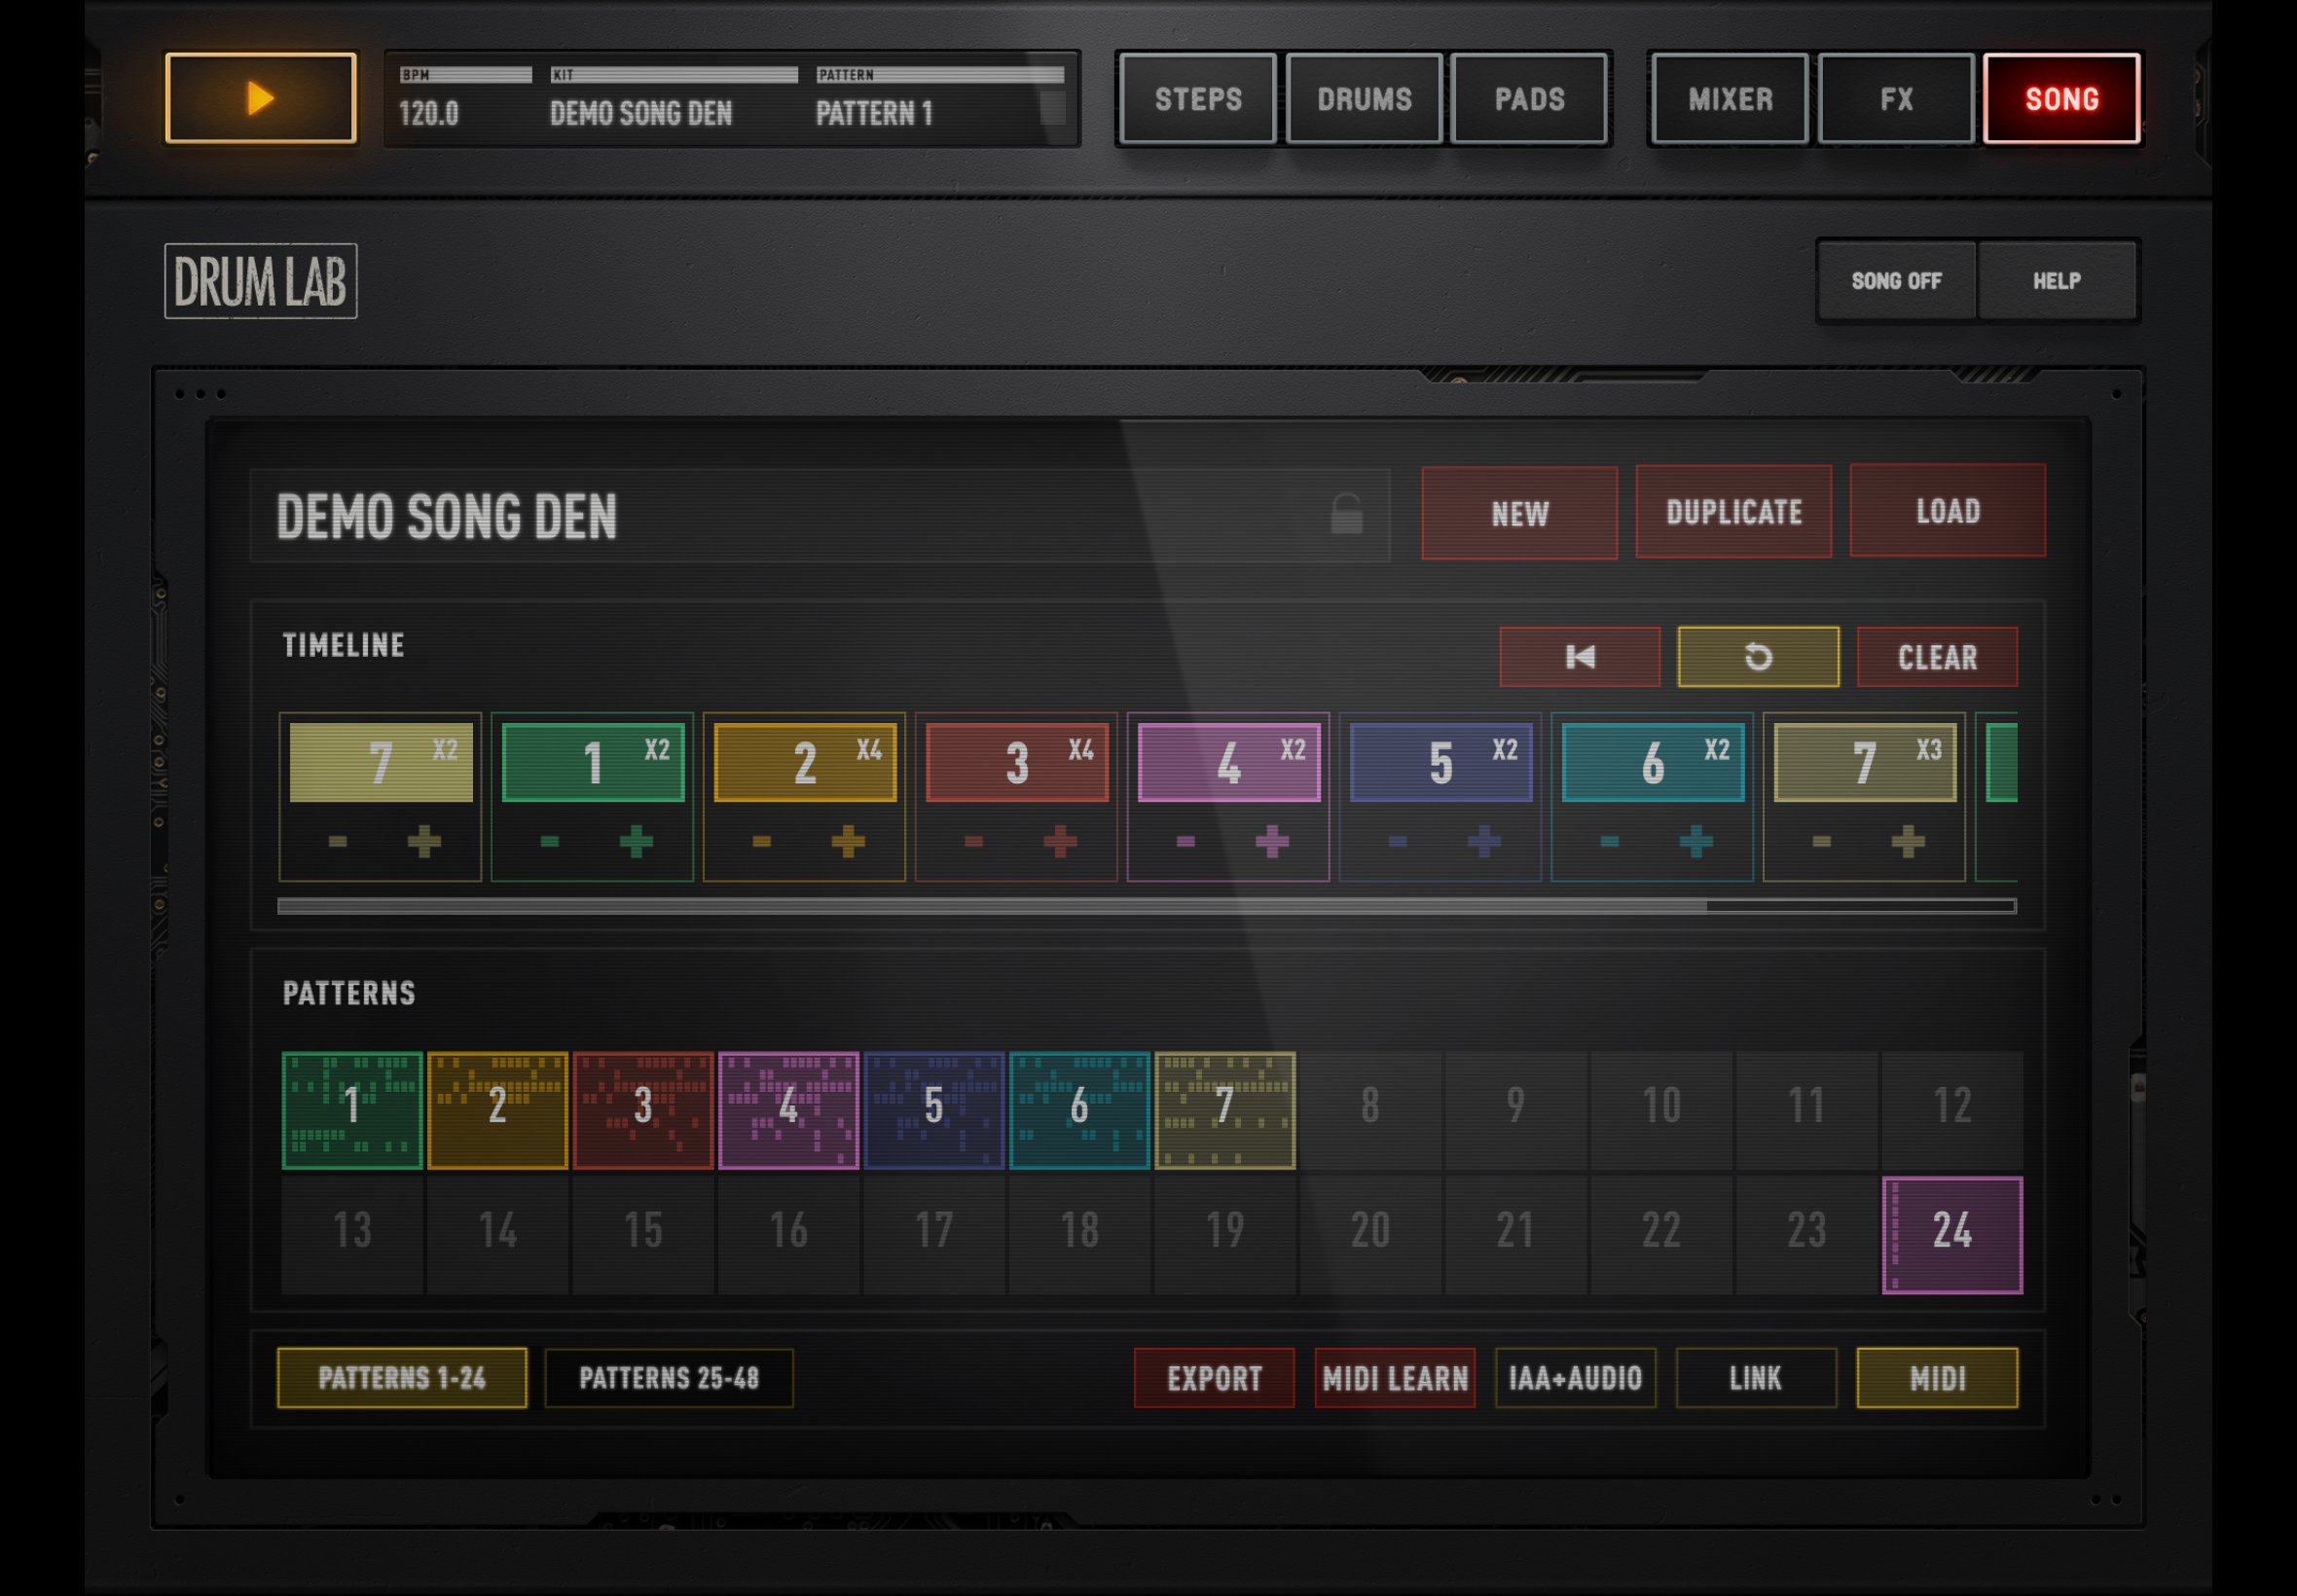Screen dimensions: 2297x1596
Task: Toggle the SONG OFF button
Action: click(x=1896, y=281)
